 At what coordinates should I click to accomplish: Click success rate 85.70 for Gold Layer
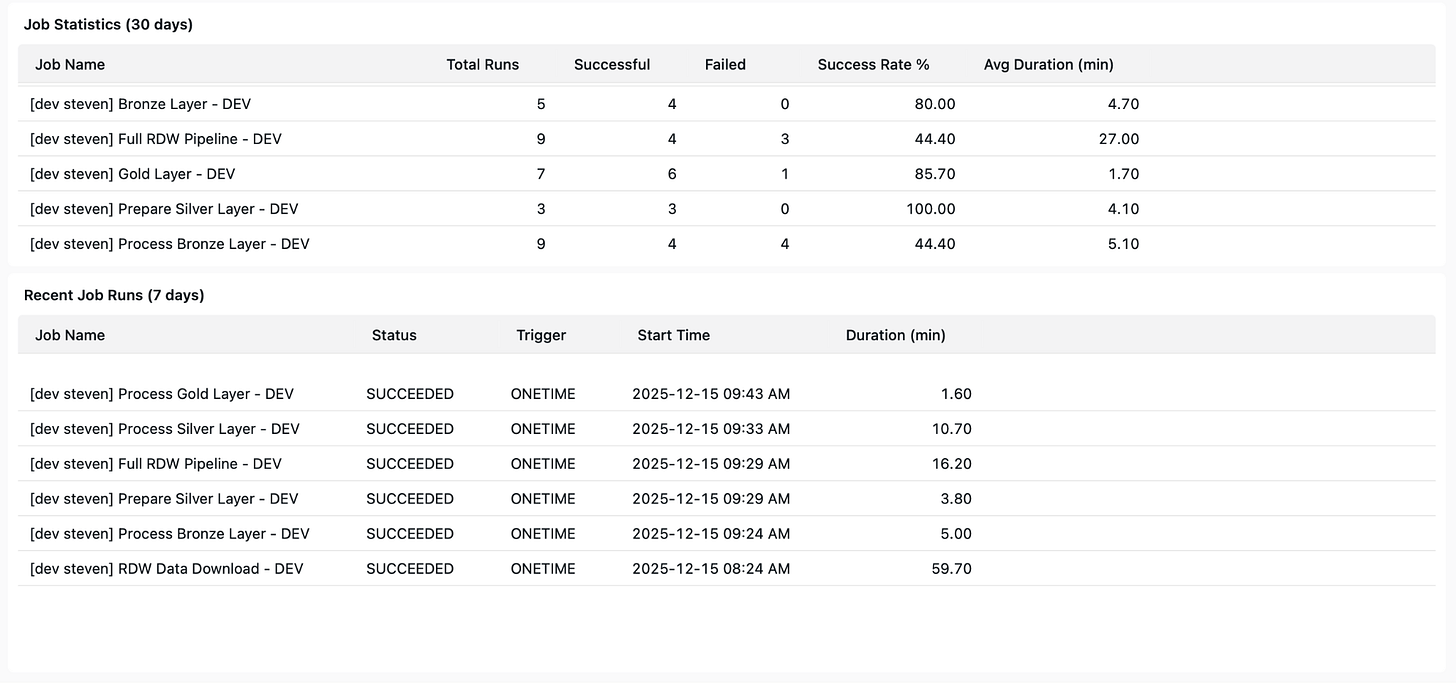point(934,174)
